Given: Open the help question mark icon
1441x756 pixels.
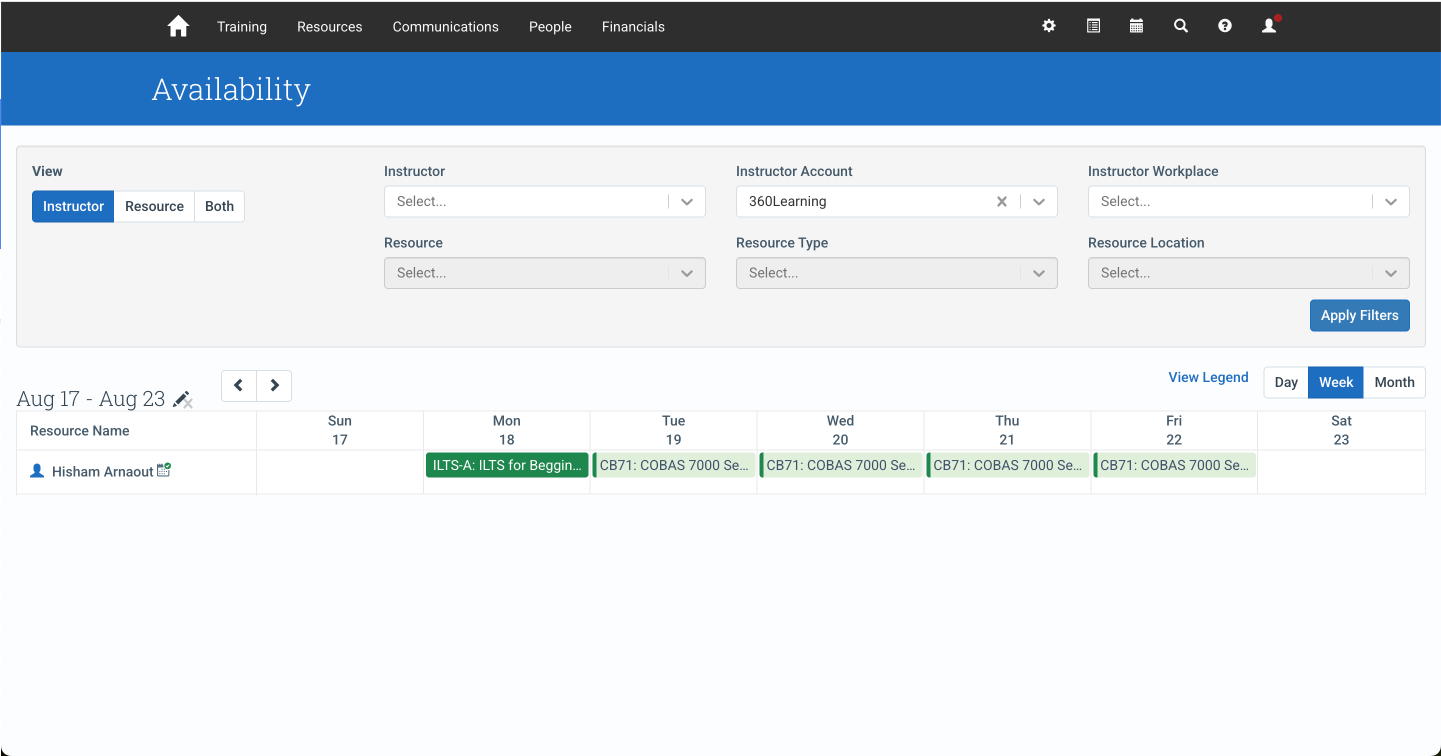Looking at the screenshot, I should (x=1225, y=26).
